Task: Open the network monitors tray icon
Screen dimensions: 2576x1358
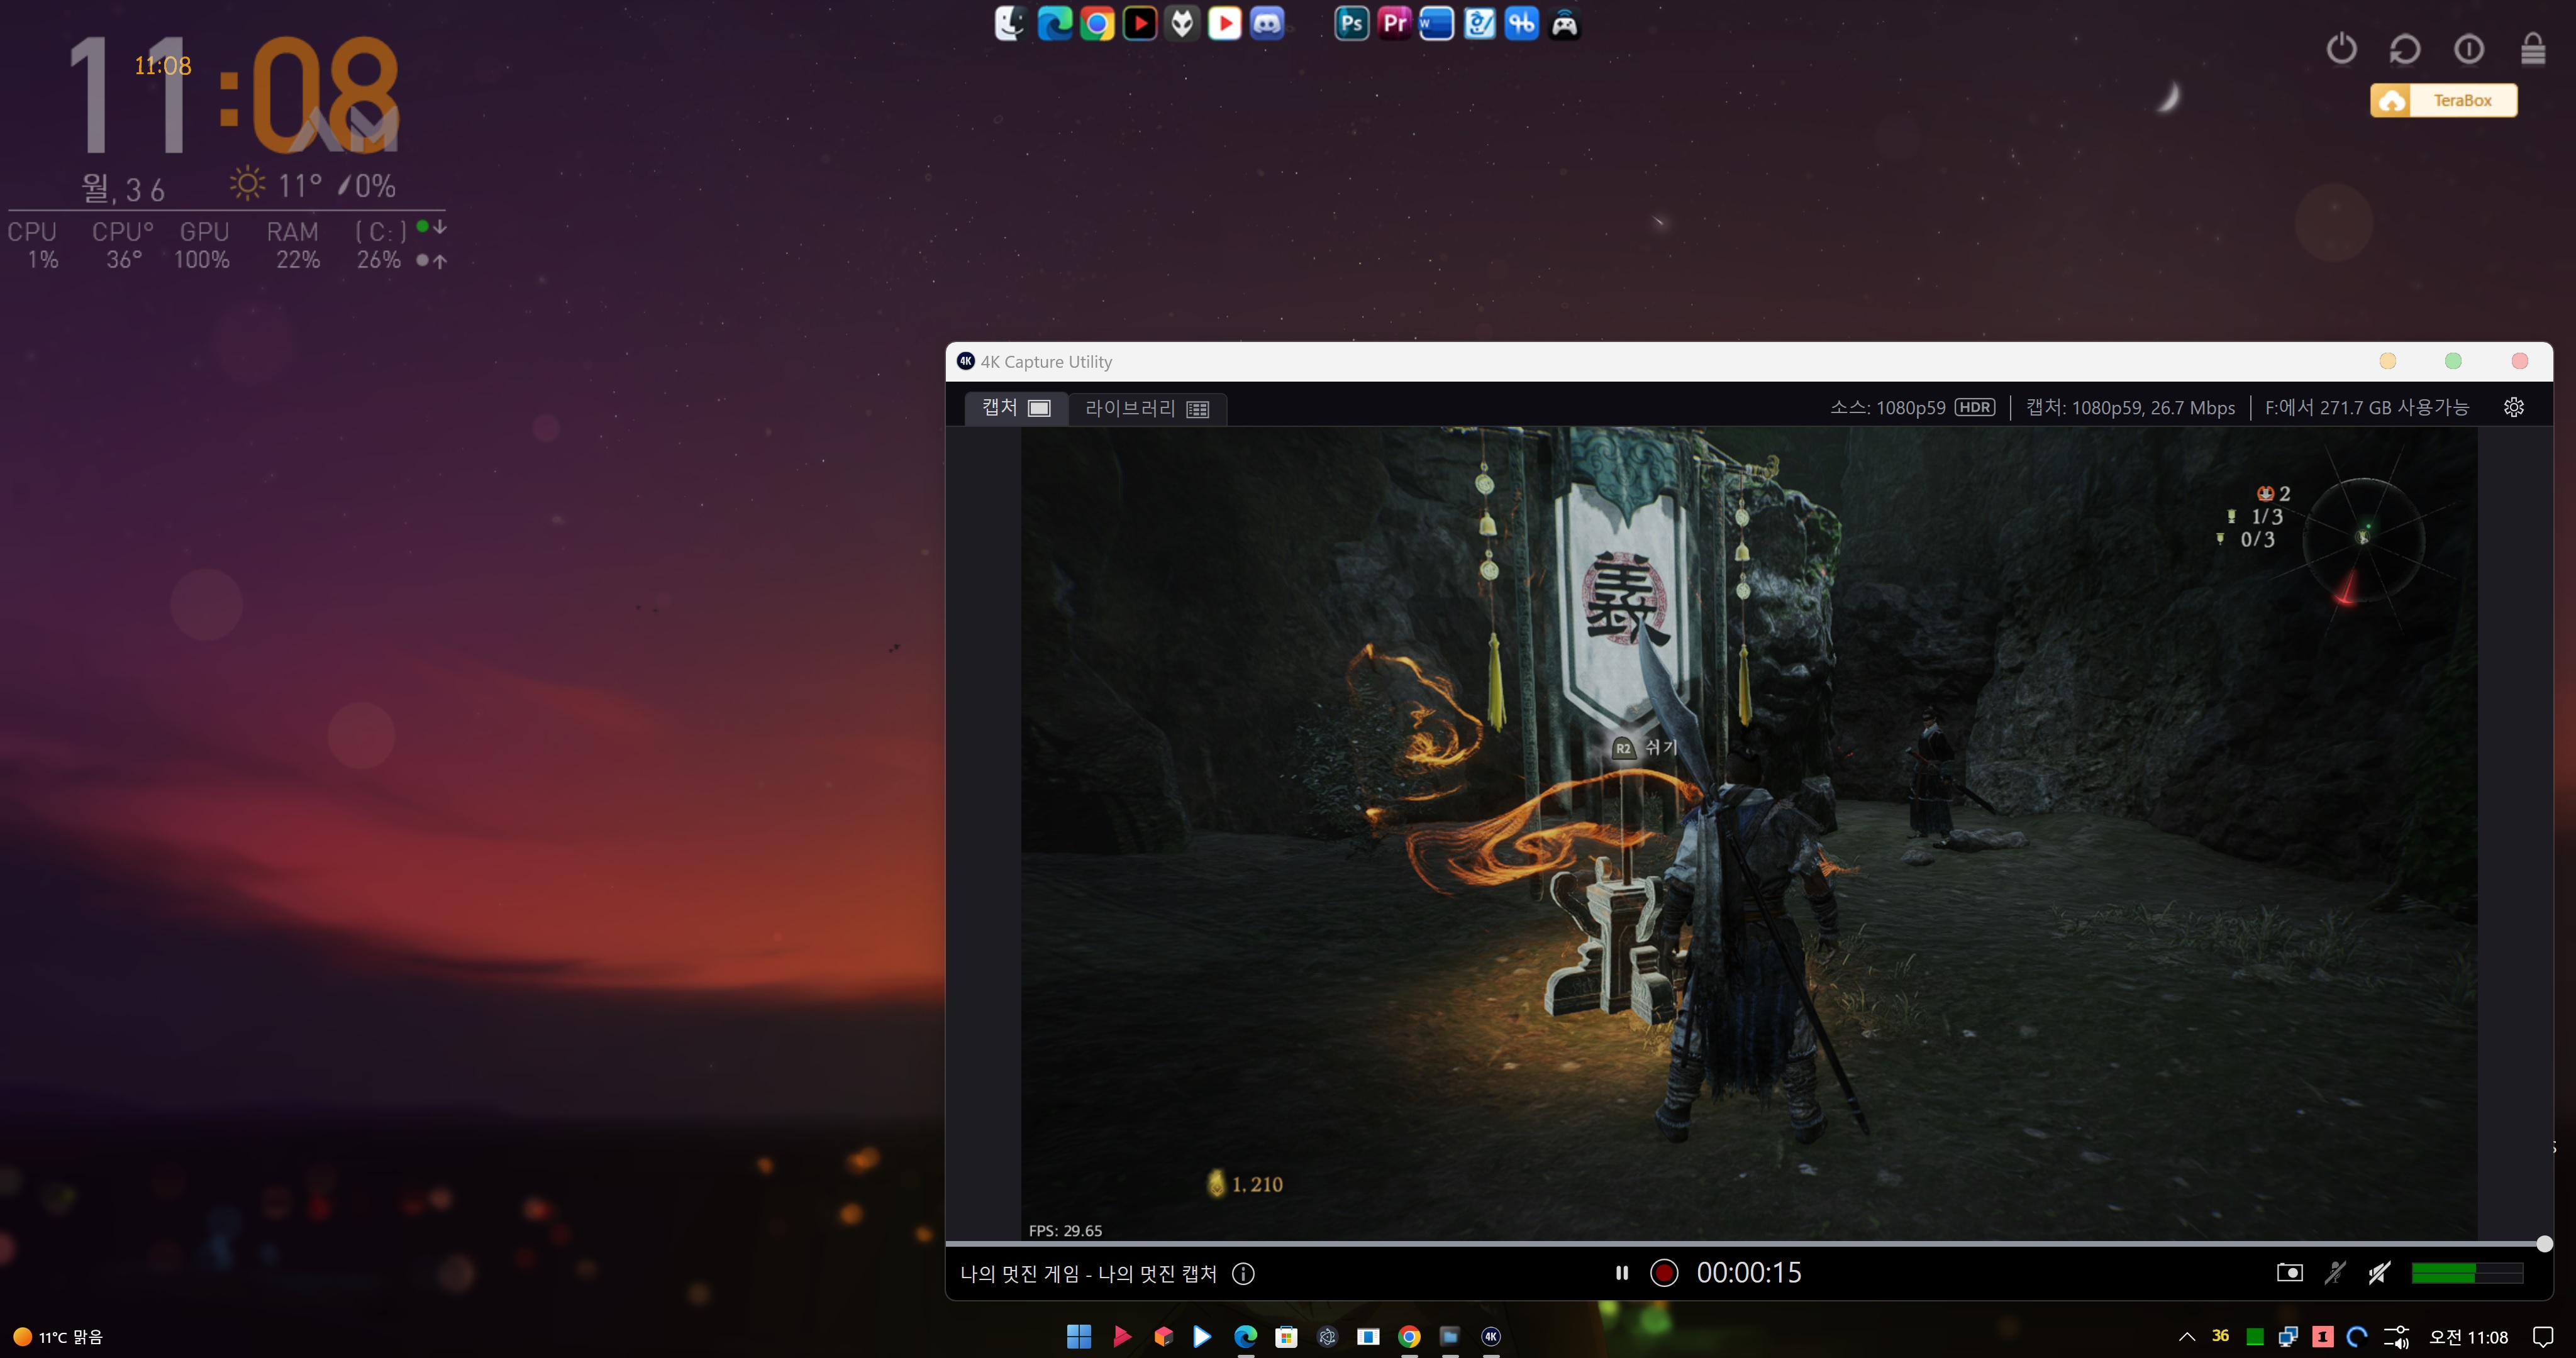Action: (2288, 1337)
